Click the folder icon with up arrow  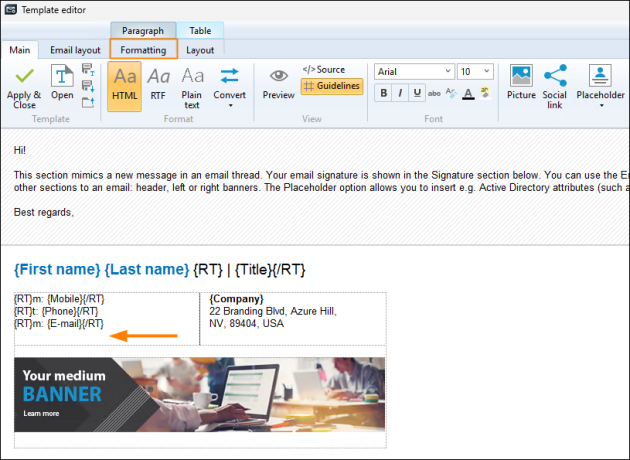pos(88,102)
